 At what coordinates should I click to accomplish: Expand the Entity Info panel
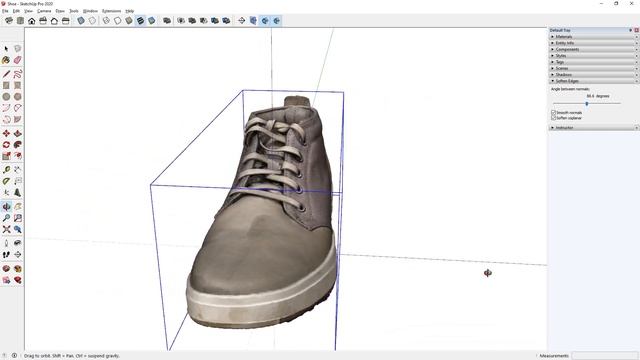(593, 43)
